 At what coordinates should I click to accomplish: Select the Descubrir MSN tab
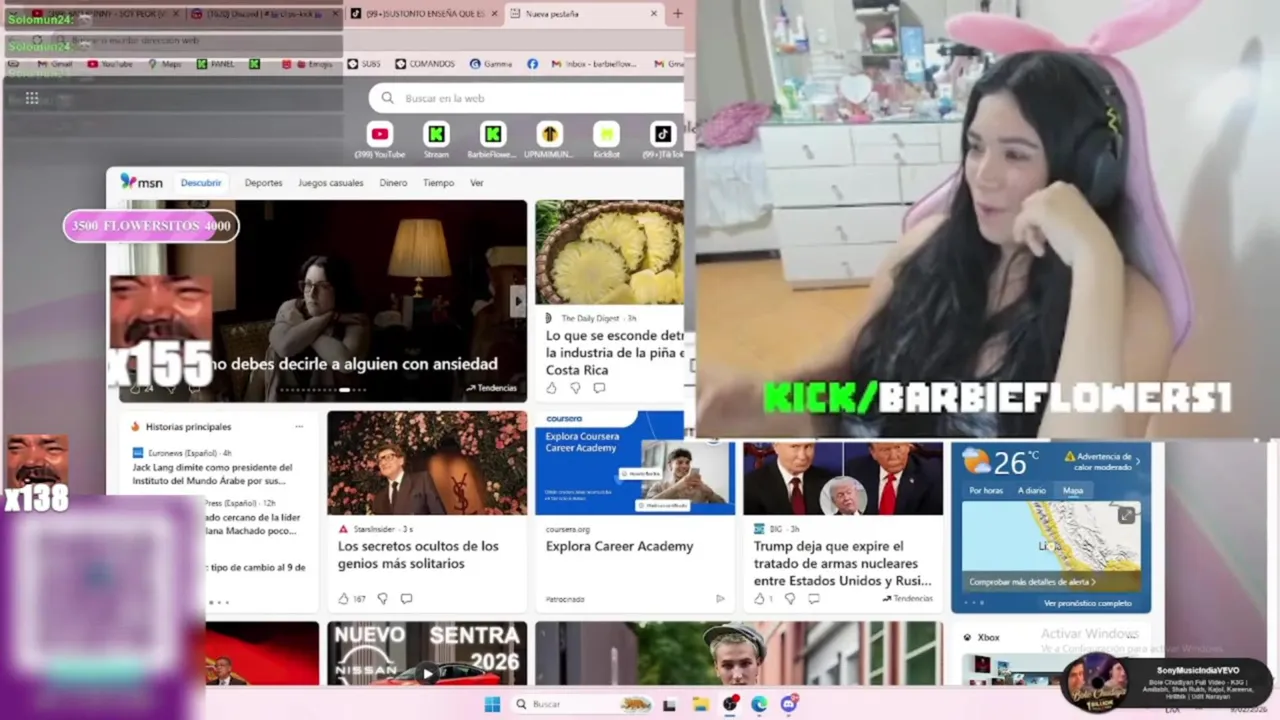coord(201,183)
